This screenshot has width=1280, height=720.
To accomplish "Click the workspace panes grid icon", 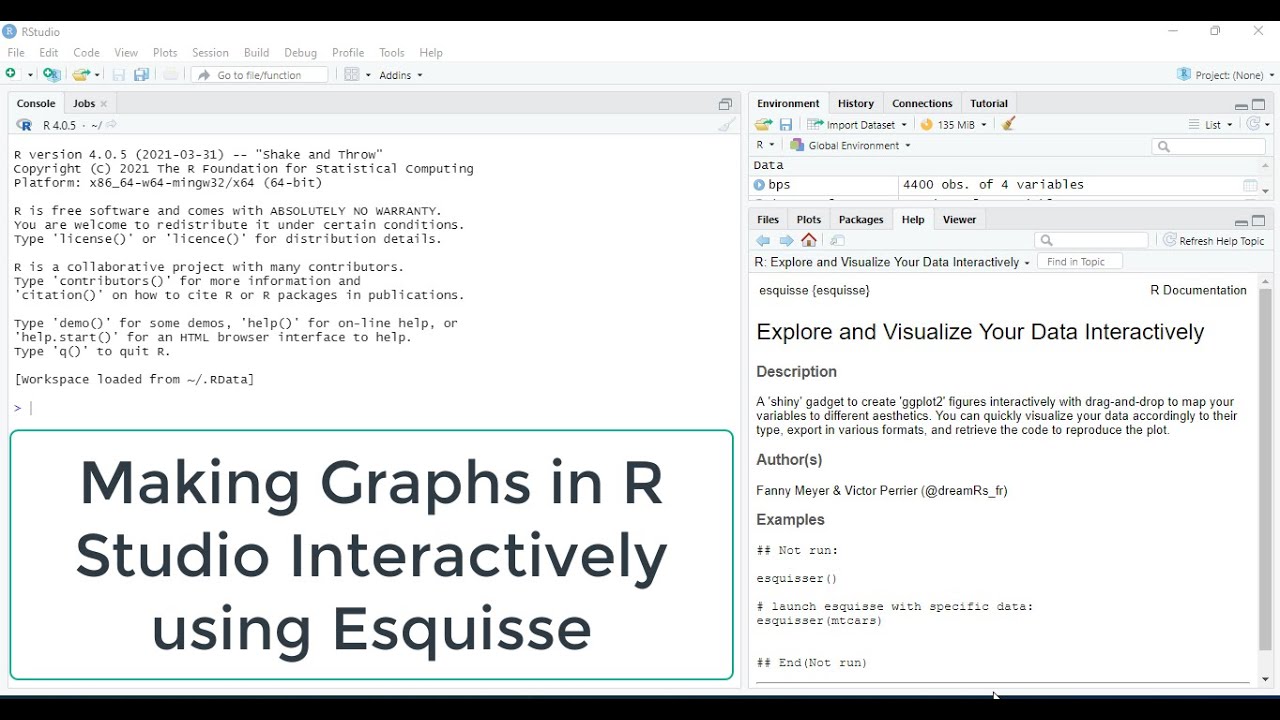I will pos(352,75).
